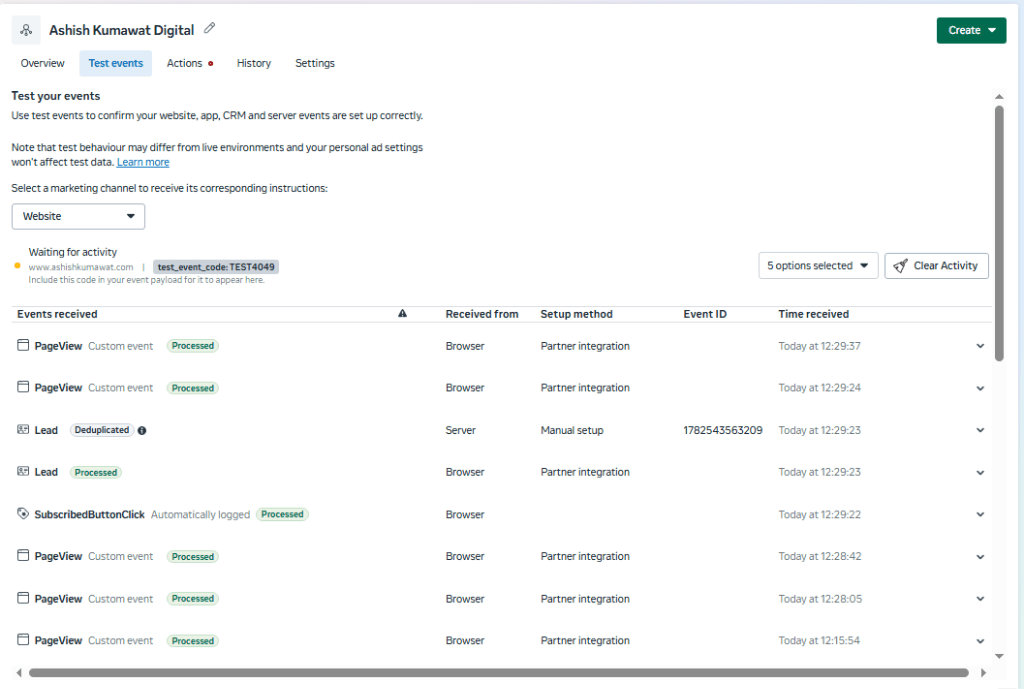Click the pencil edit icon next to dataset name
Screen dimensions: 1024x689
(x=210, y=28)
